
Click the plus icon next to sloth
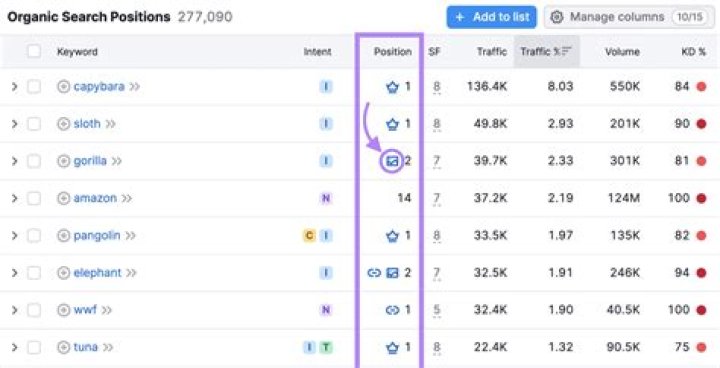tap(63, 124)
